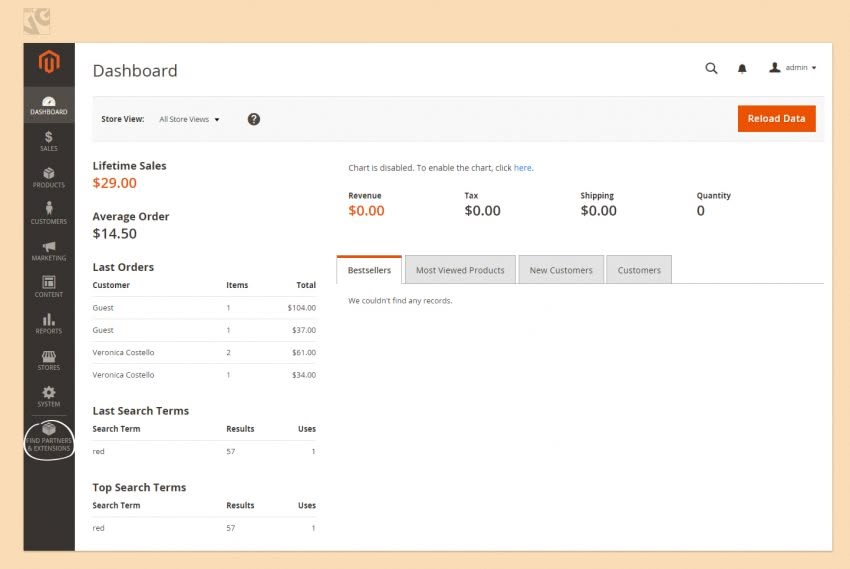Click the Reload Data button
Viewport: 850px width, 569px height.
point(776,119)
